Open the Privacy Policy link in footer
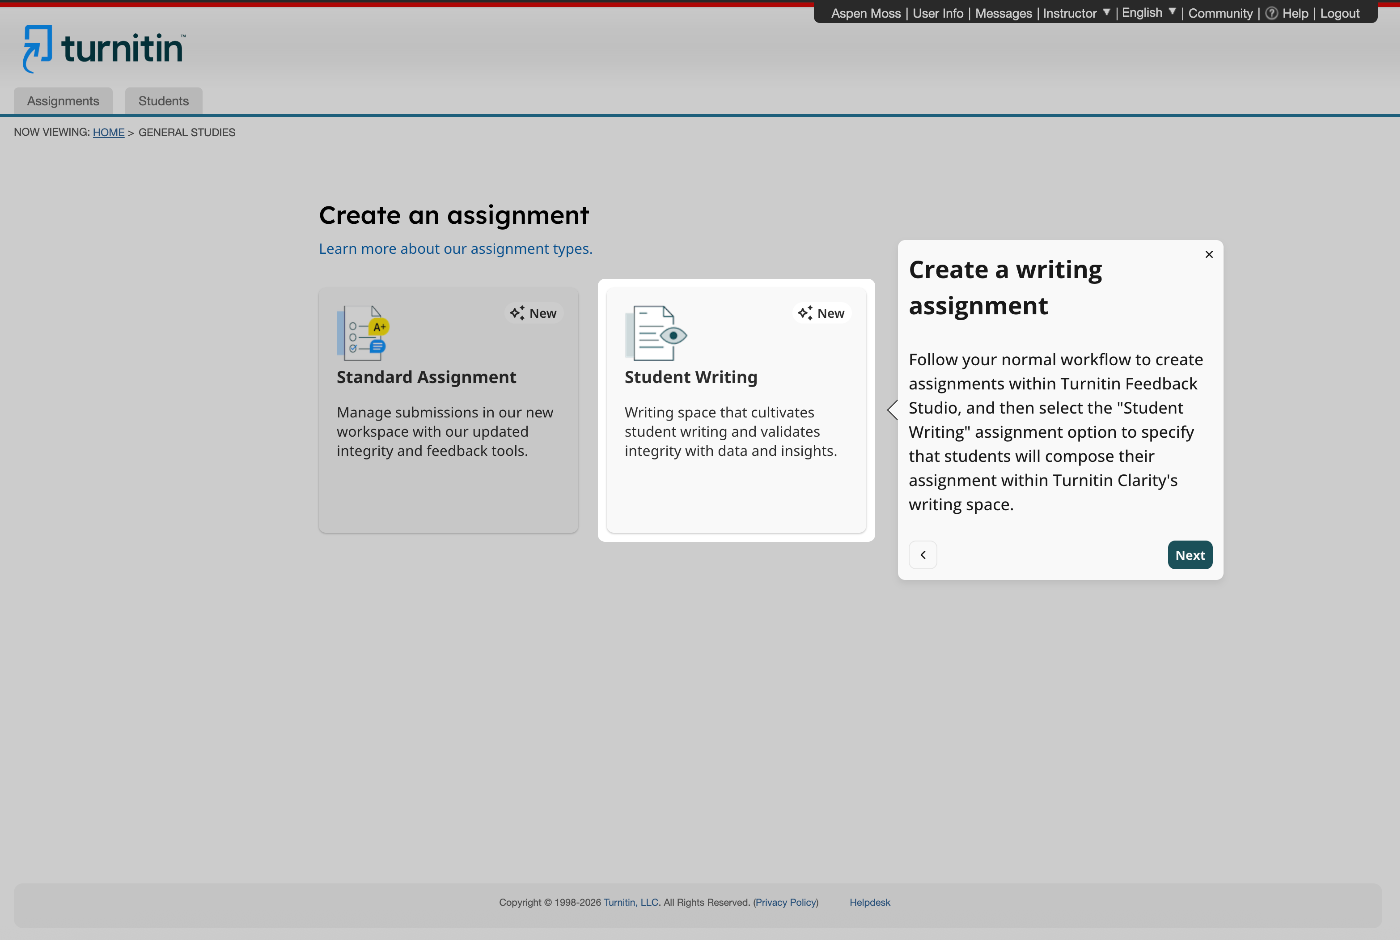 tap(786, 902)
